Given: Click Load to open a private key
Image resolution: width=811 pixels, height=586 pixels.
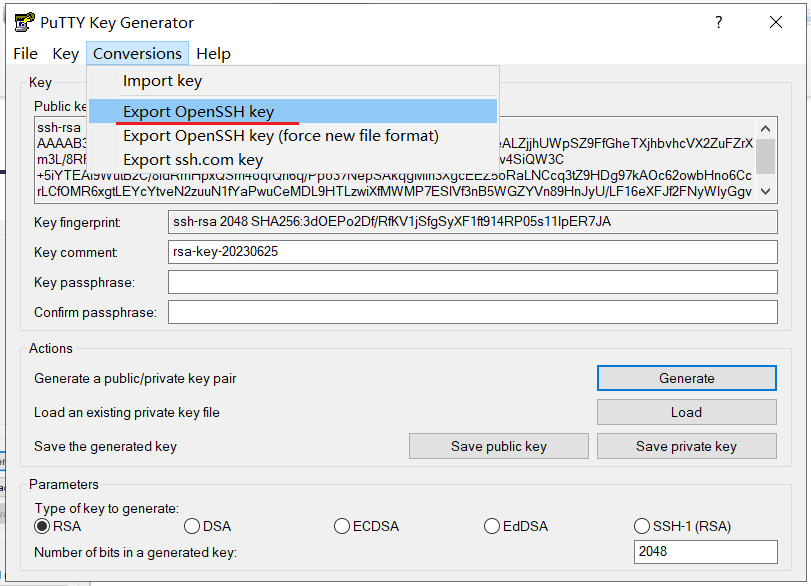Looking at the screenshot, I should (687, 412).
